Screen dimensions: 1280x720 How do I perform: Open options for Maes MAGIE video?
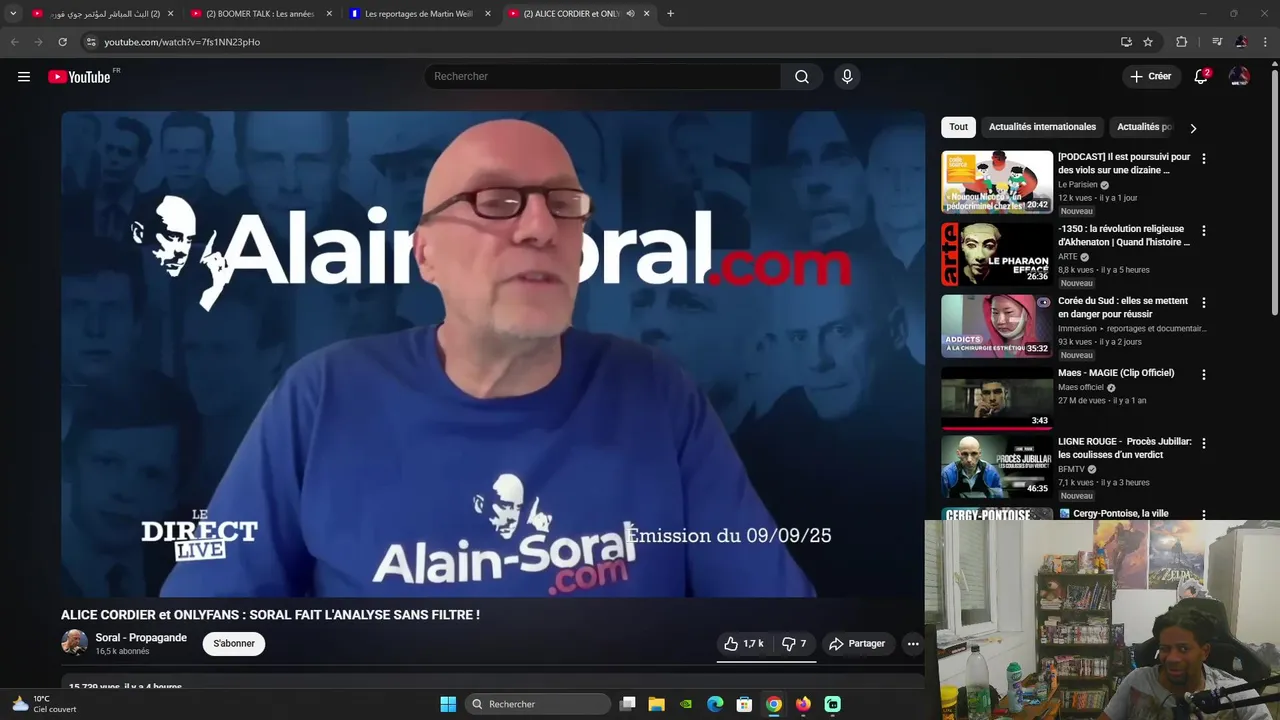click(x=1204, y=375)
